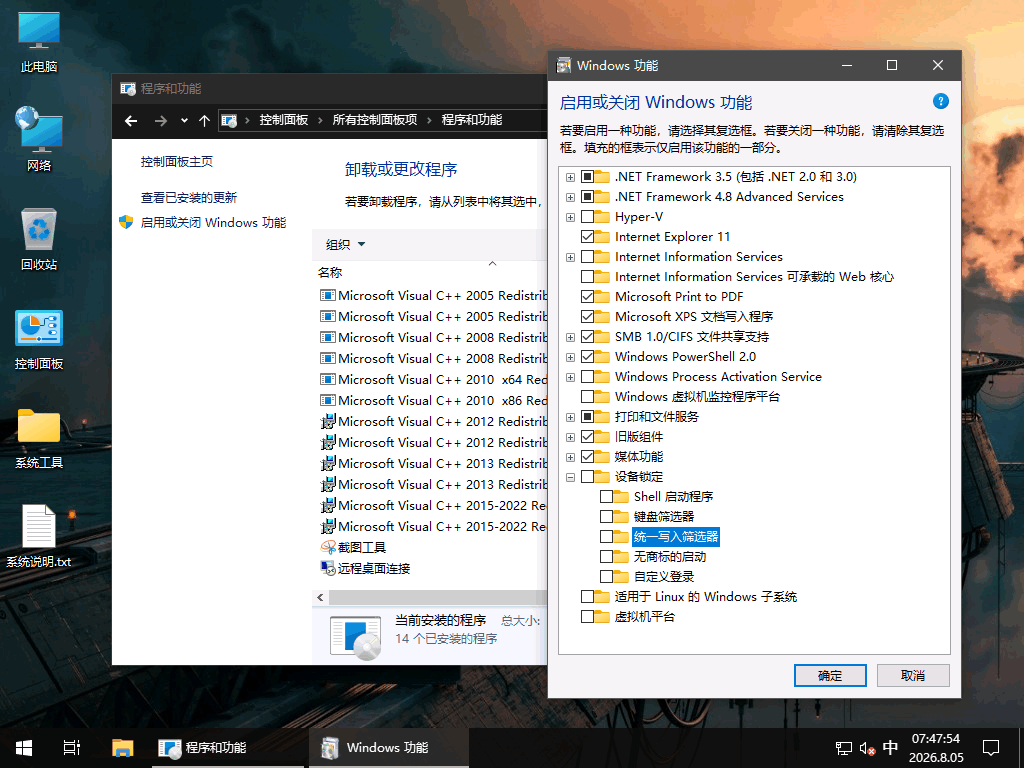Screen dimensions: 1024x768
Task: Click the muted volume tray icon
Action: (x=867, y=748)
